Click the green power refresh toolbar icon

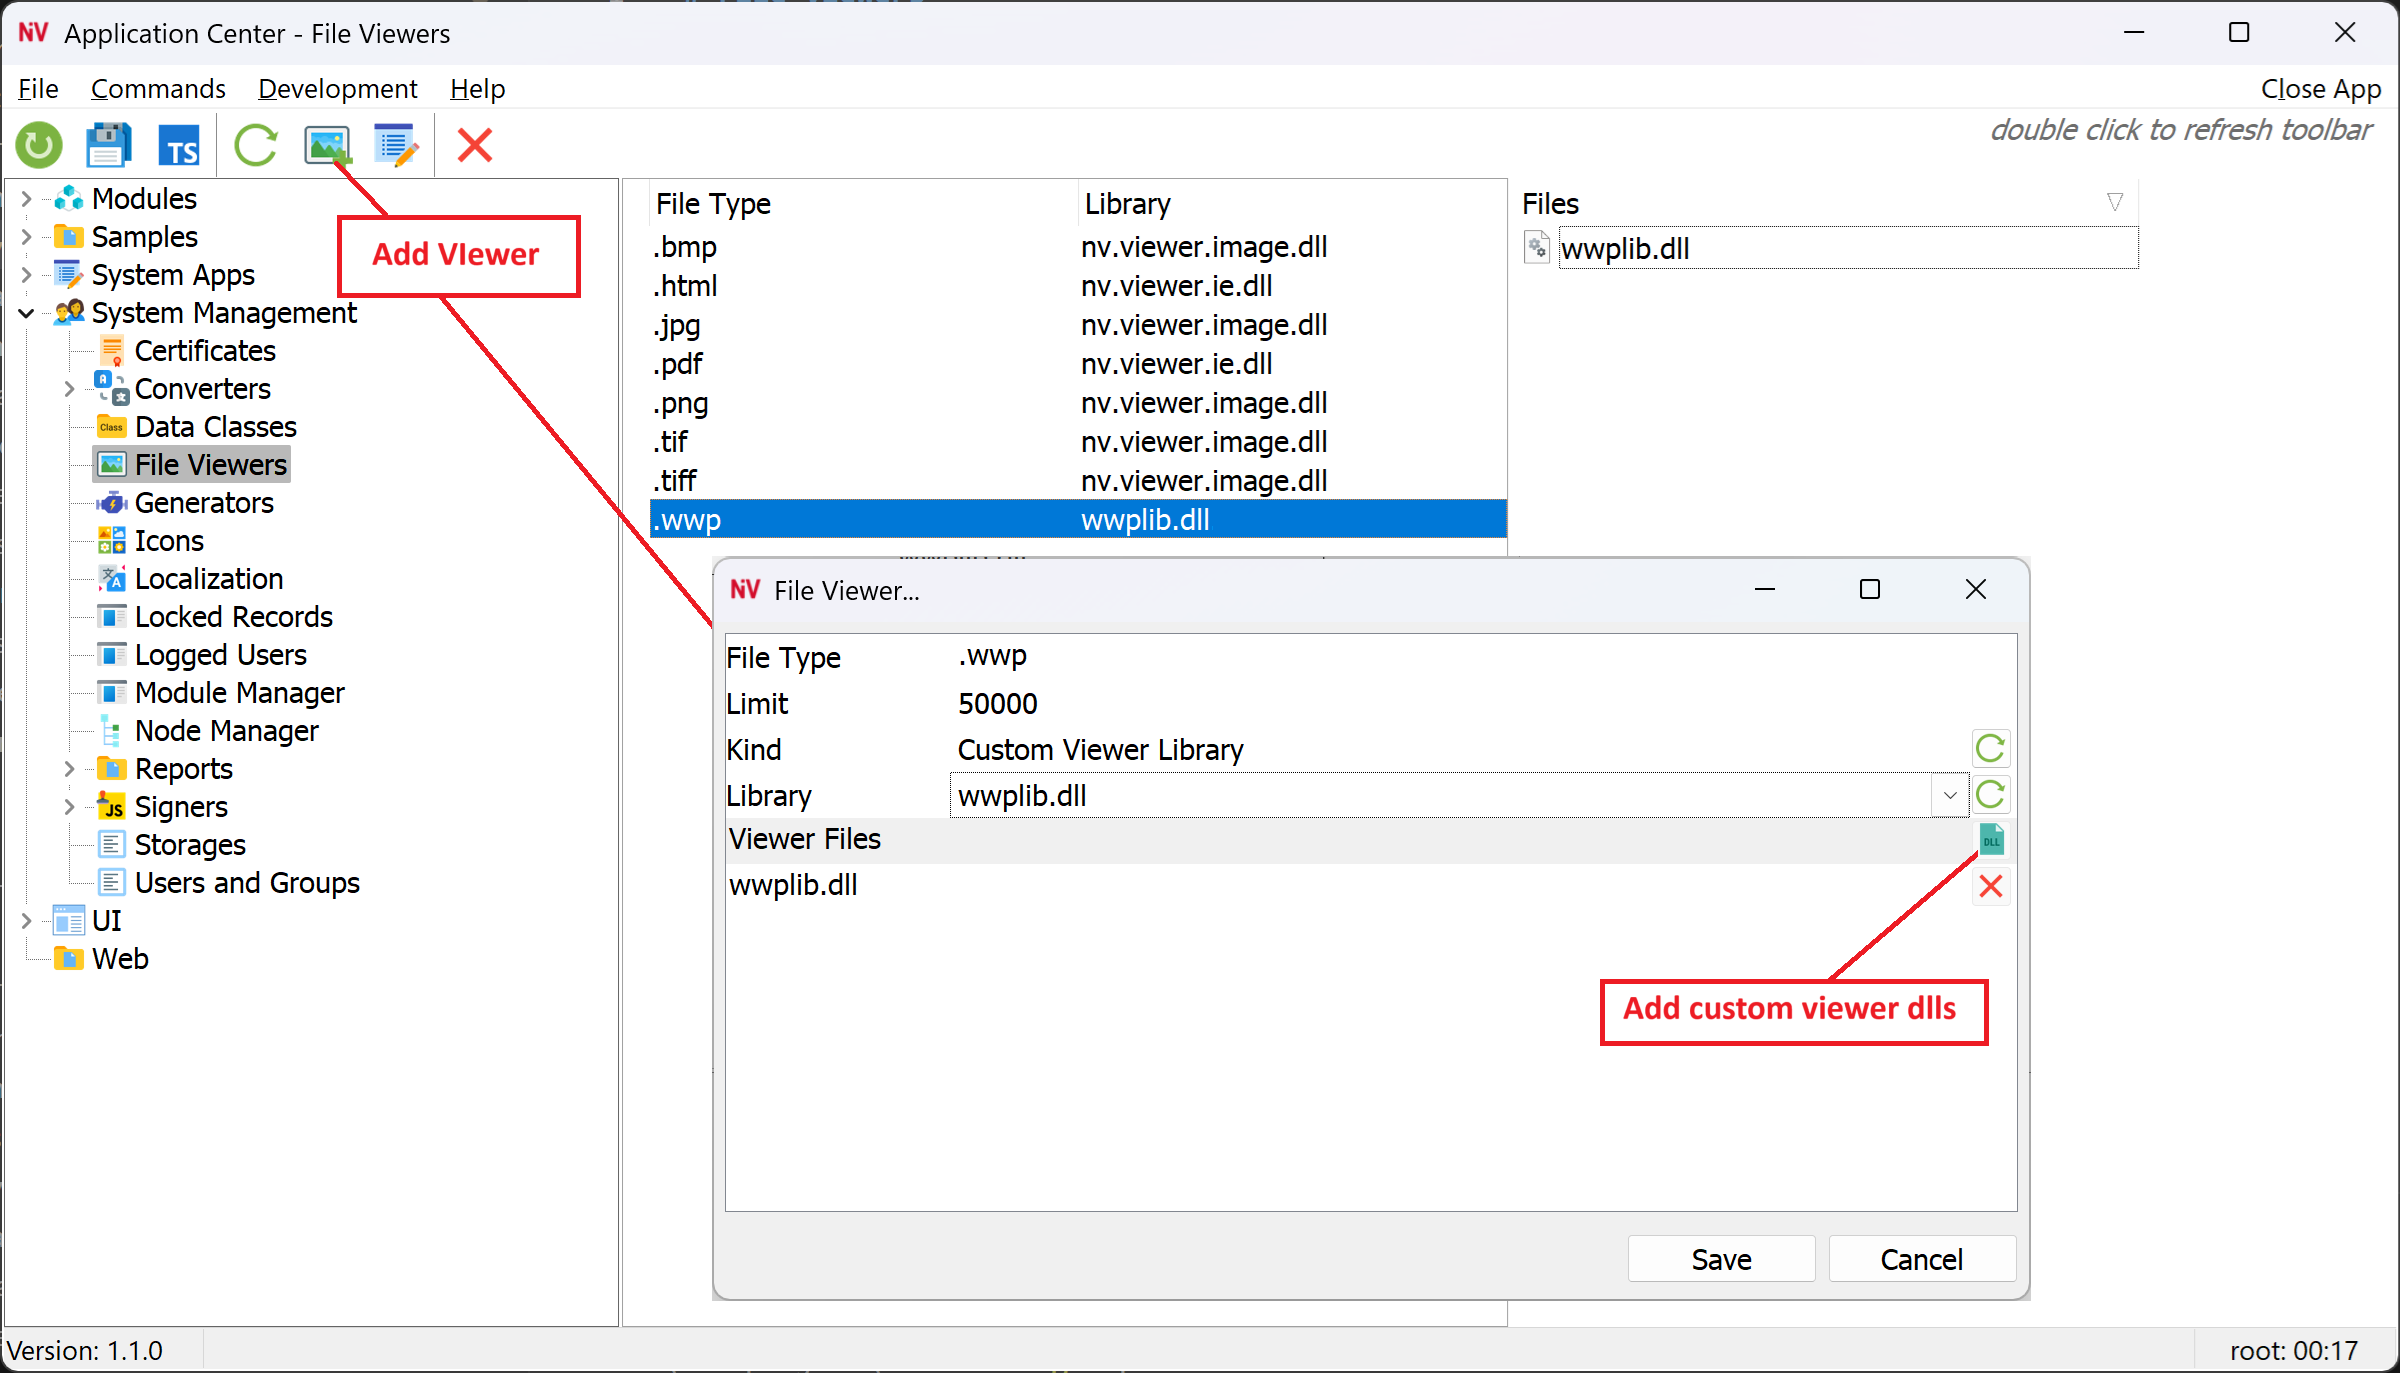tap(39, 146)
